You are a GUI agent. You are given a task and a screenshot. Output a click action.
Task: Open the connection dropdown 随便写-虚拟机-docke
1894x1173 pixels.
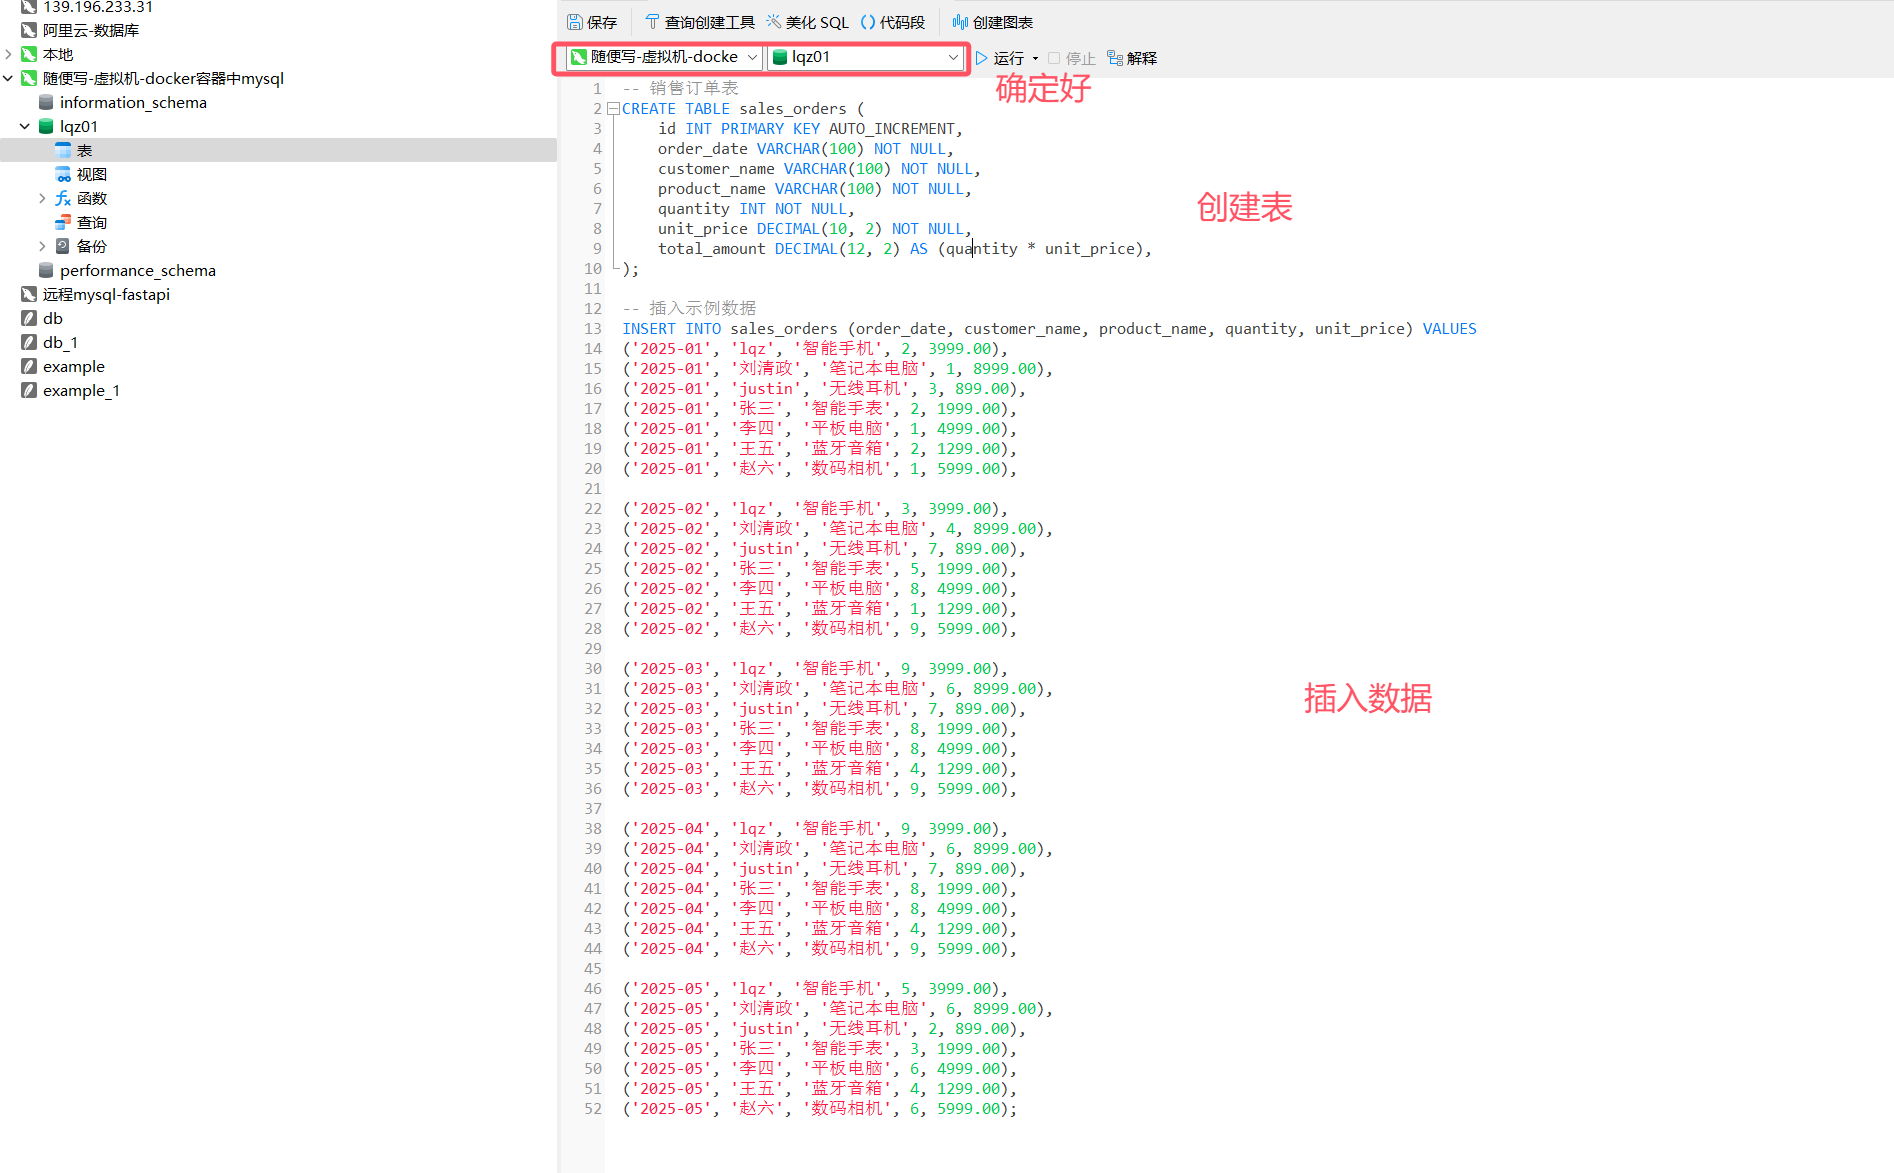(664, 57)
